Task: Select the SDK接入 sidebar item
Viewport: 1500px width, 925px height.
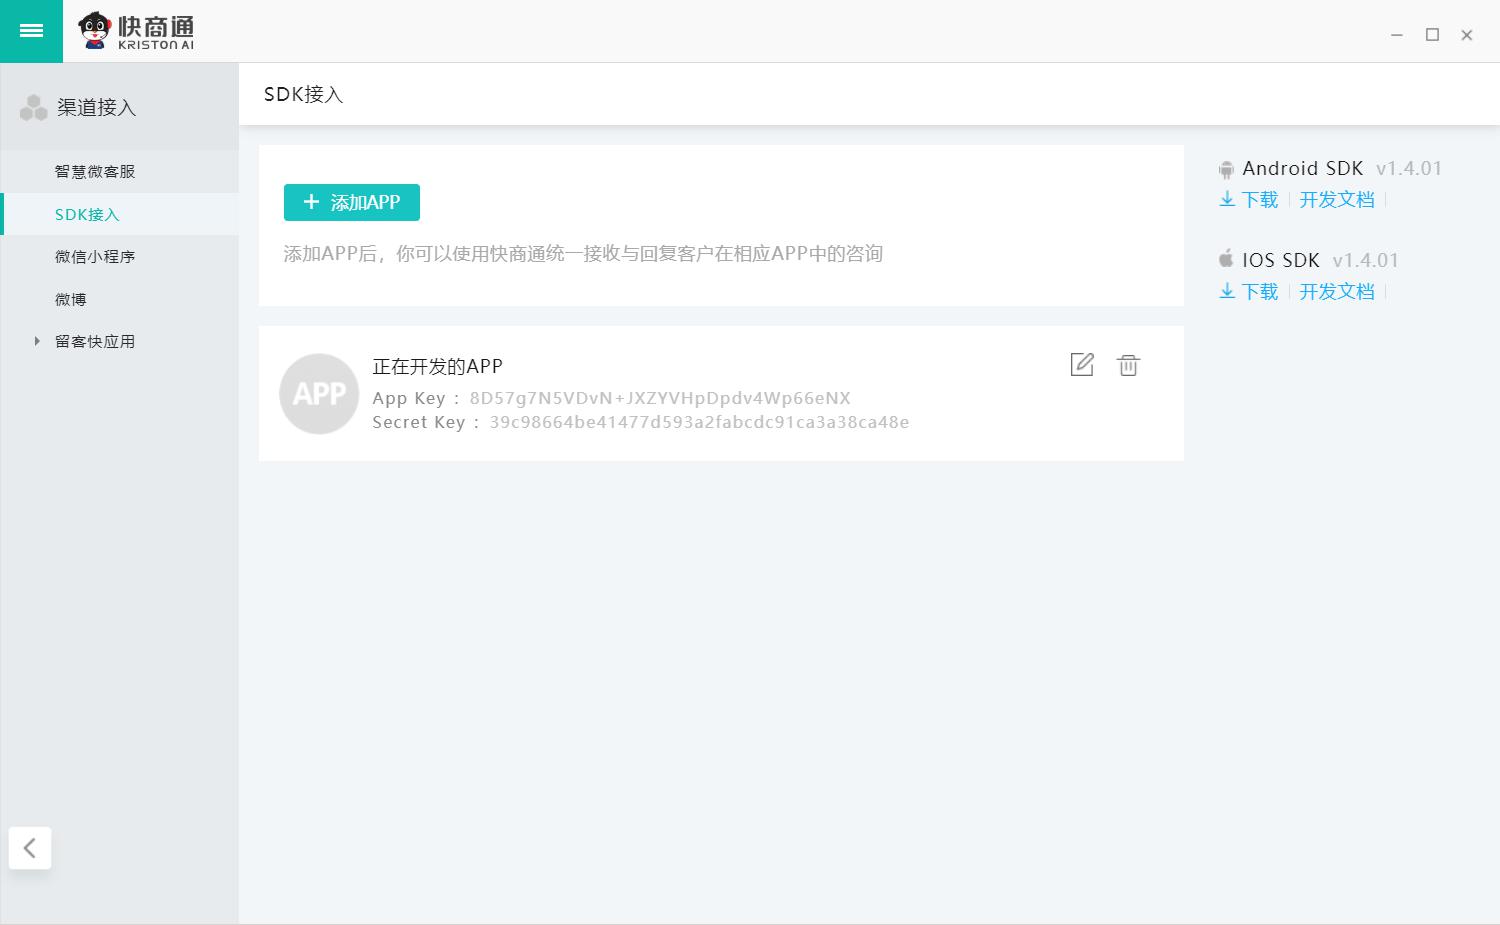Action: (x=88, y=214)
